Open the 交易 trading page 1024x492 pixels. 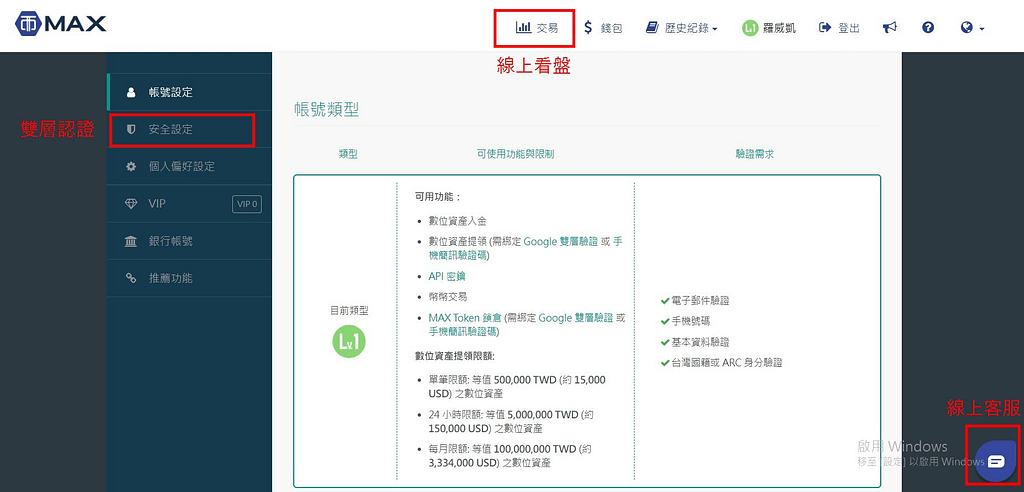click(537, 27)
